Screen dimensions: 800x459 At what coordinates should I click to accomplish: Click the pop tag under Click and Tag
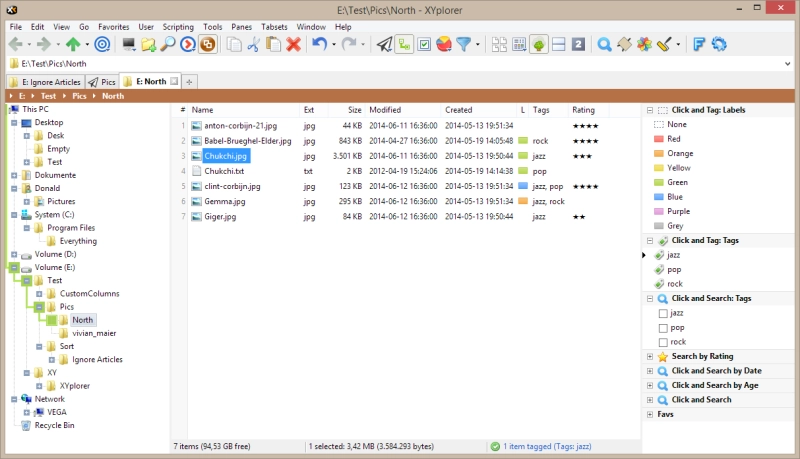[x=674, y=270]
